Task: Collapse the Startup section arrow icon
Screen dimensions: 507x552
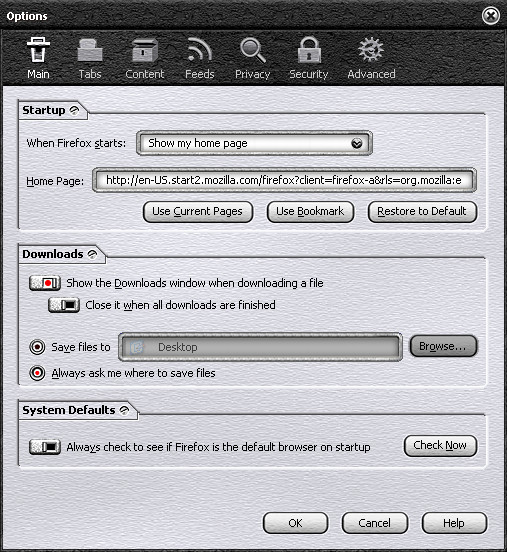Action: pos(74,111)
